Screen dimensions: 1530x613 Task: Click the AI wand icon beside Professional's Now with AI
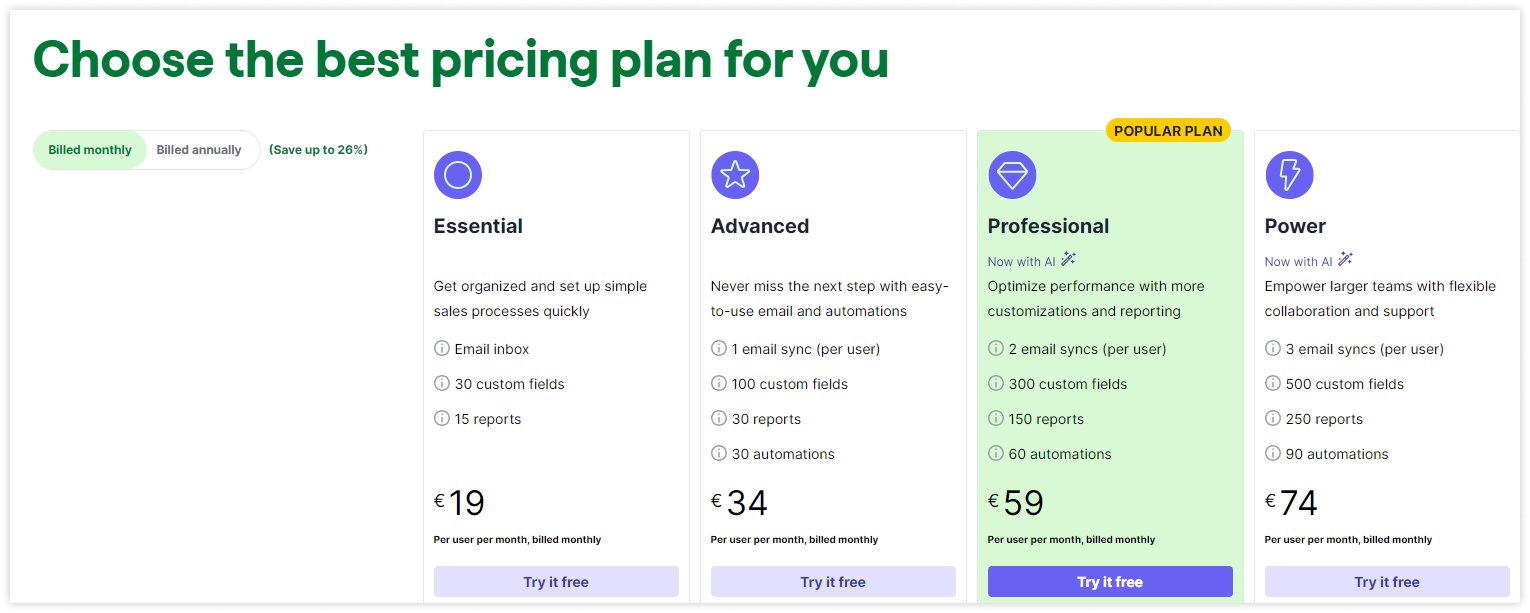pos(1068,258)
